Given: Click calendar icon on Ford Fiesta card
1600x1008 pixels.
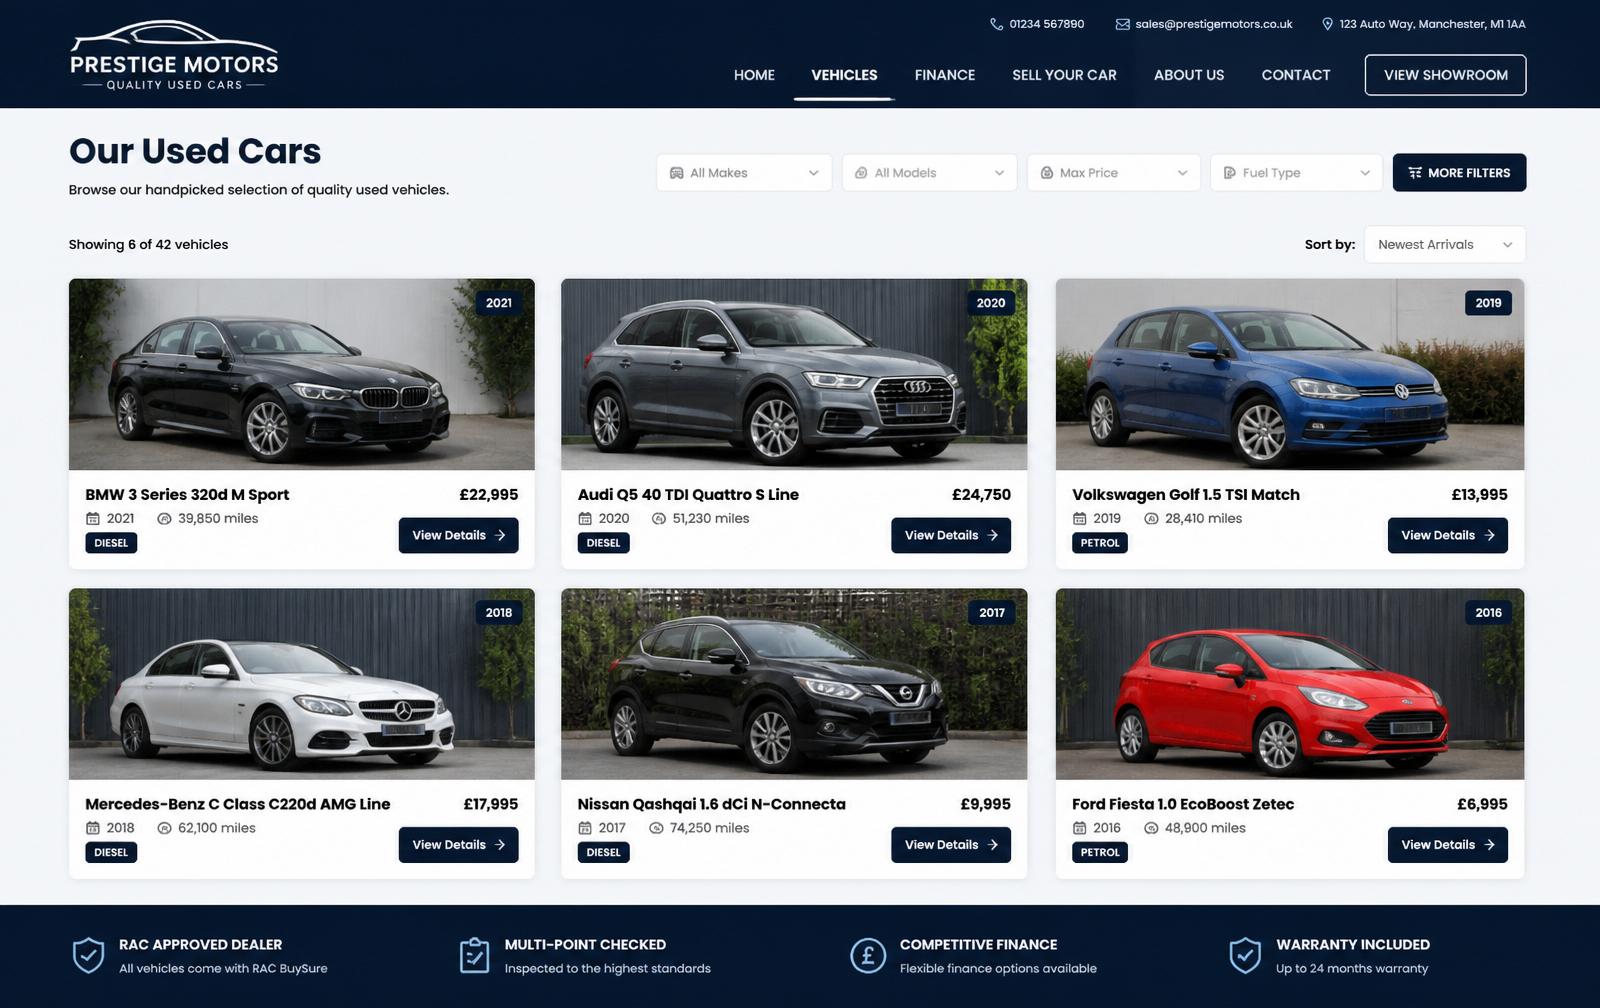Looking at the screenshot, I should pos(1080,828).
